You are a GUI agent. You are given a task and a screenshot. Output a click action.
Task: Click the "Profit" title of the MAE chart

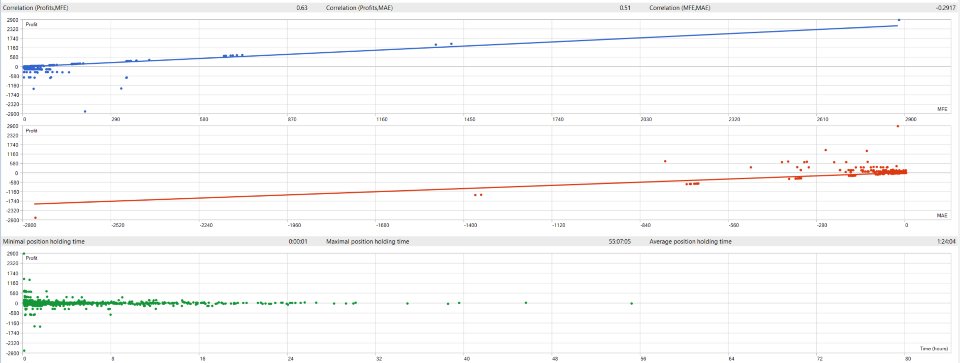(x=31, y=132)
